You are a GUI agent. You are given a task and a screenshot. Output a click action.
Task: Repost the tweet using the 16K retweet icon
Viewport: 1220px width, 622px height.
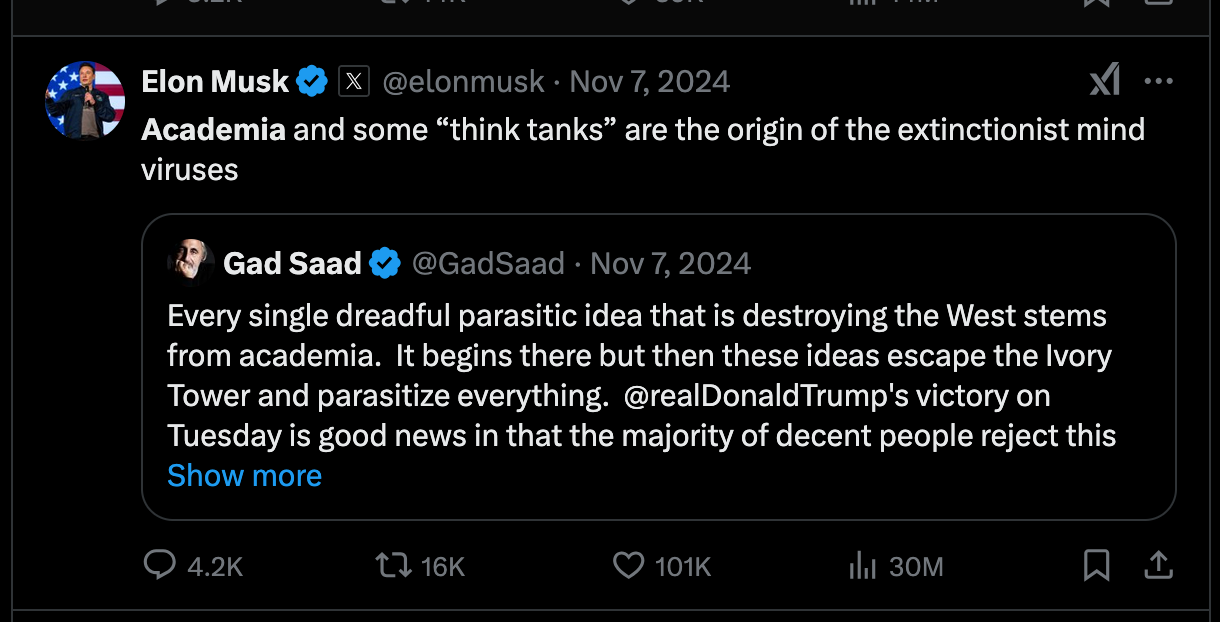click(x=393, y=566)
